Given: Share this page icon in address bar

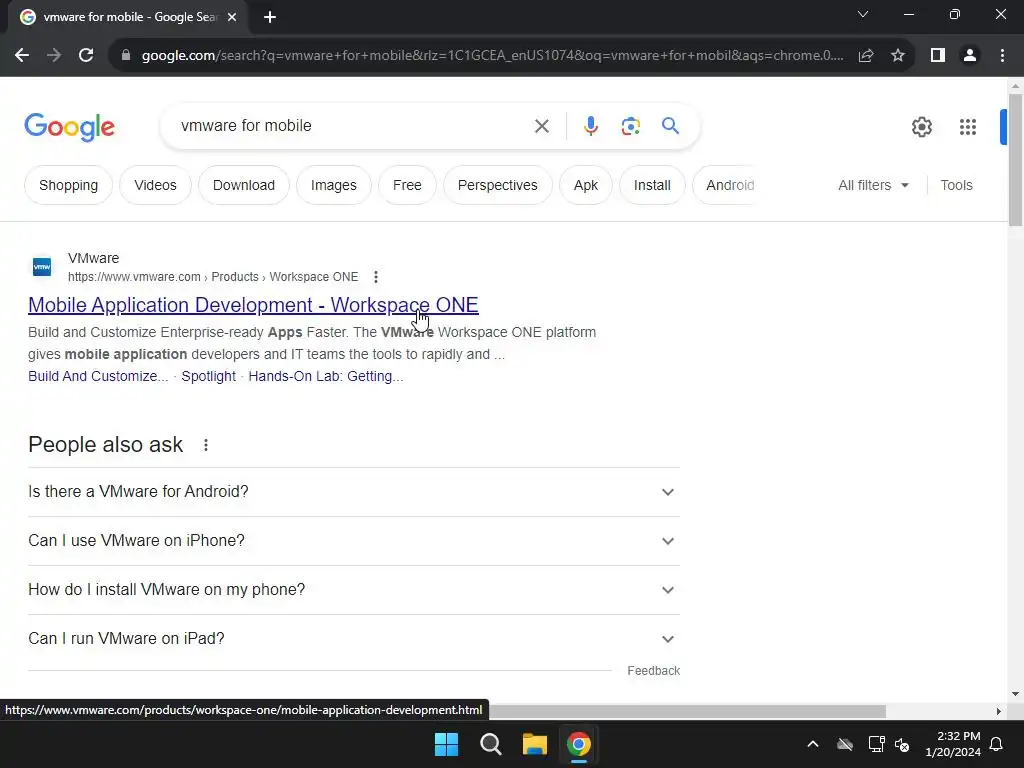Looking at the screenshot, I should coord(866,56).
